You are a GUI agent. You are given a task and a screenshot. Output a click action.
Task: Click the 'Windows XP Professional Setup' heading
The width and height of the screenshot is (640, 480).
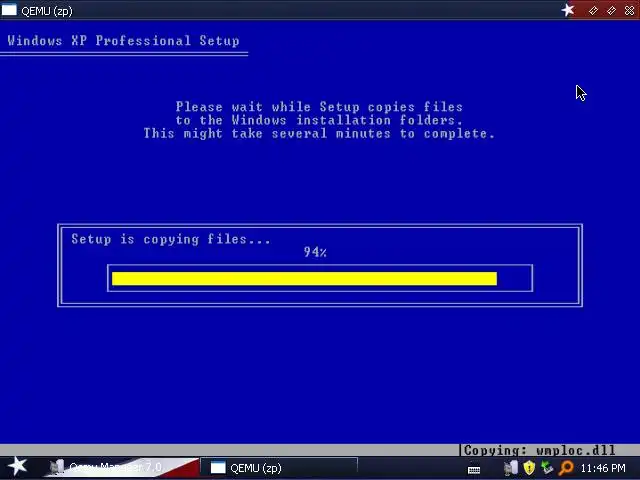coord(123,40)
